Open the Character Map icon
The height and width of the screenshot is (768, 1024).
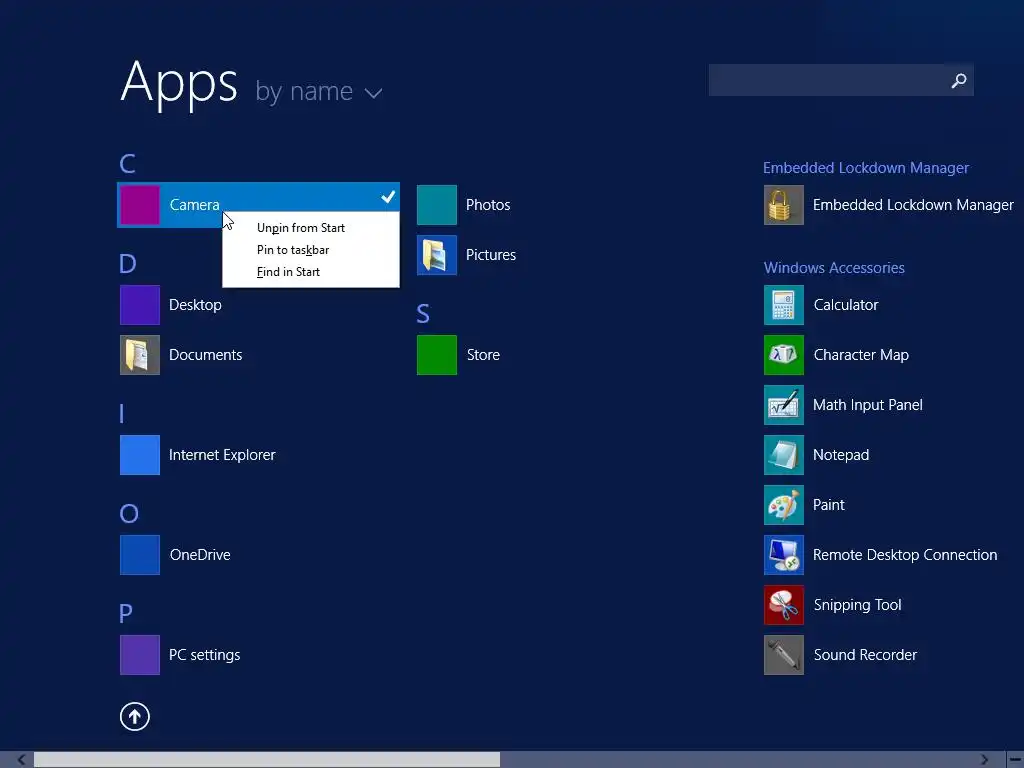coord(784,355)
